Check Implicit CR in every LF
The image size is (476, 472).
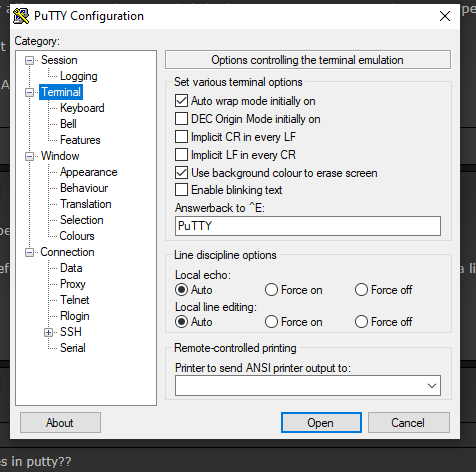click(181, 137)
